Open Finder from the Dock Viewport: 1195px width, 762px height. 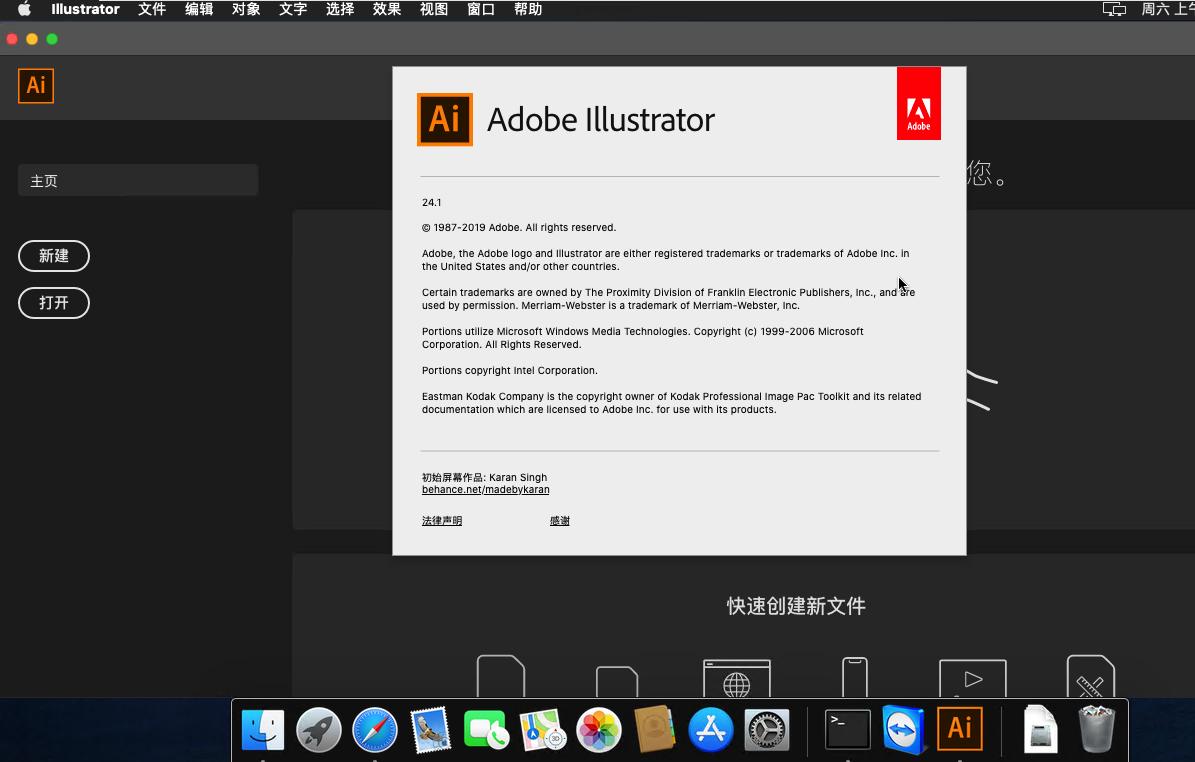tap(263, 730)
